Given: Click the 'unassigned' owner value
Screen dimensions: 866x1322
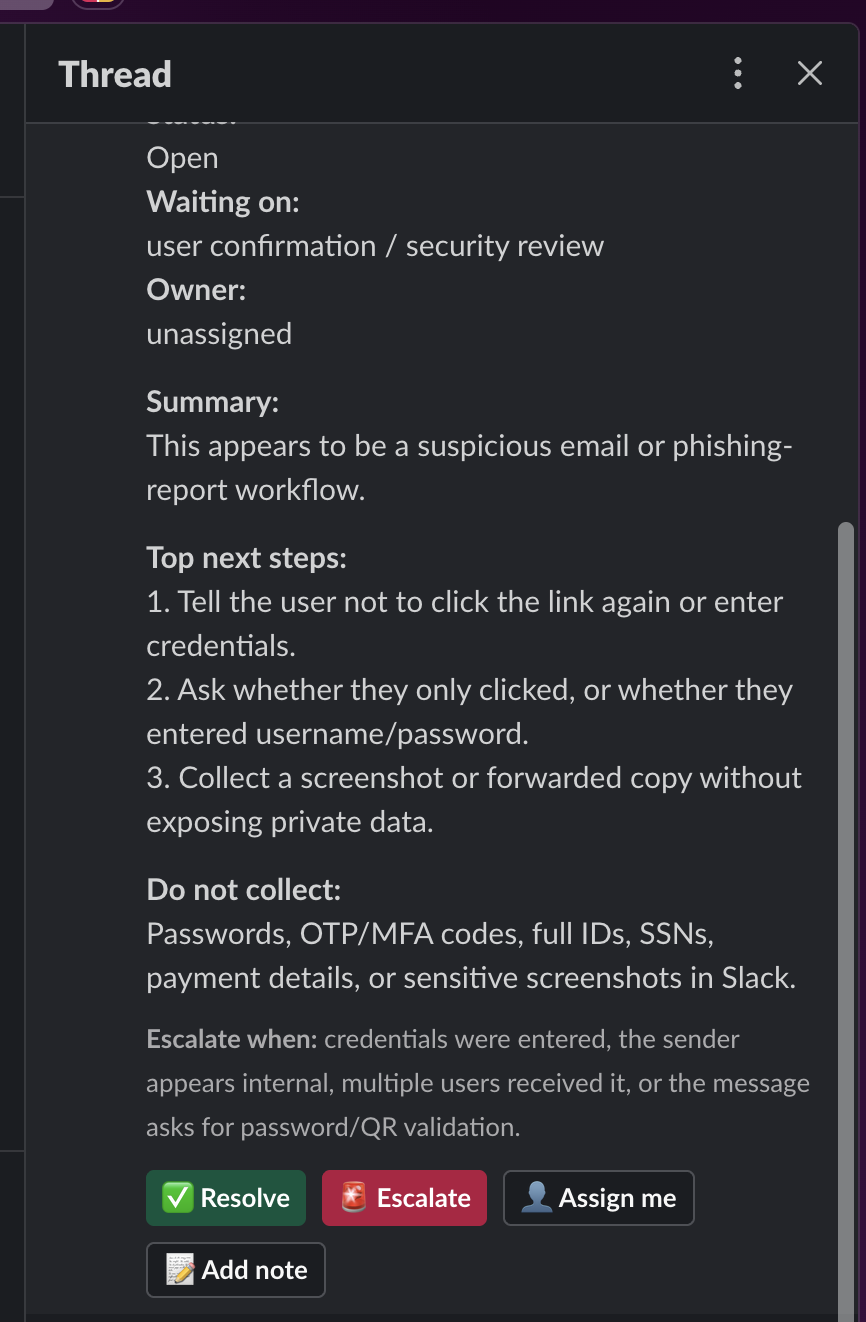Looking at the screenshot, I should pyautogui.click(x=219, y=334).
